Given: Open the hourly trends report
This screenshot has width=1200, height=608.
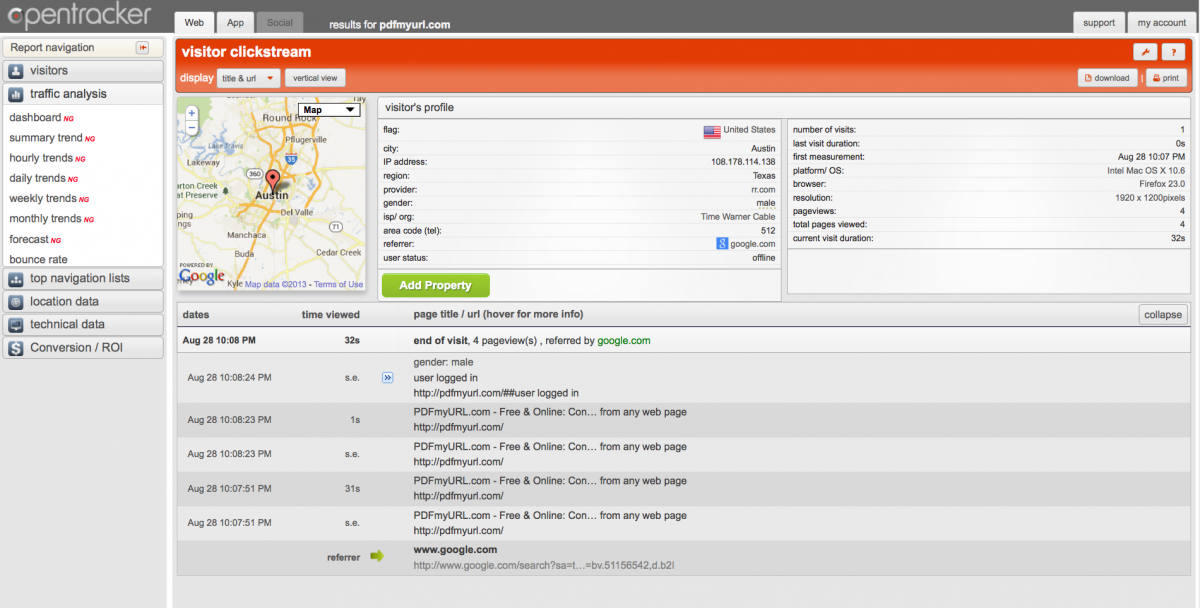Looking at the screenshot, I should [x=41, y=158].
